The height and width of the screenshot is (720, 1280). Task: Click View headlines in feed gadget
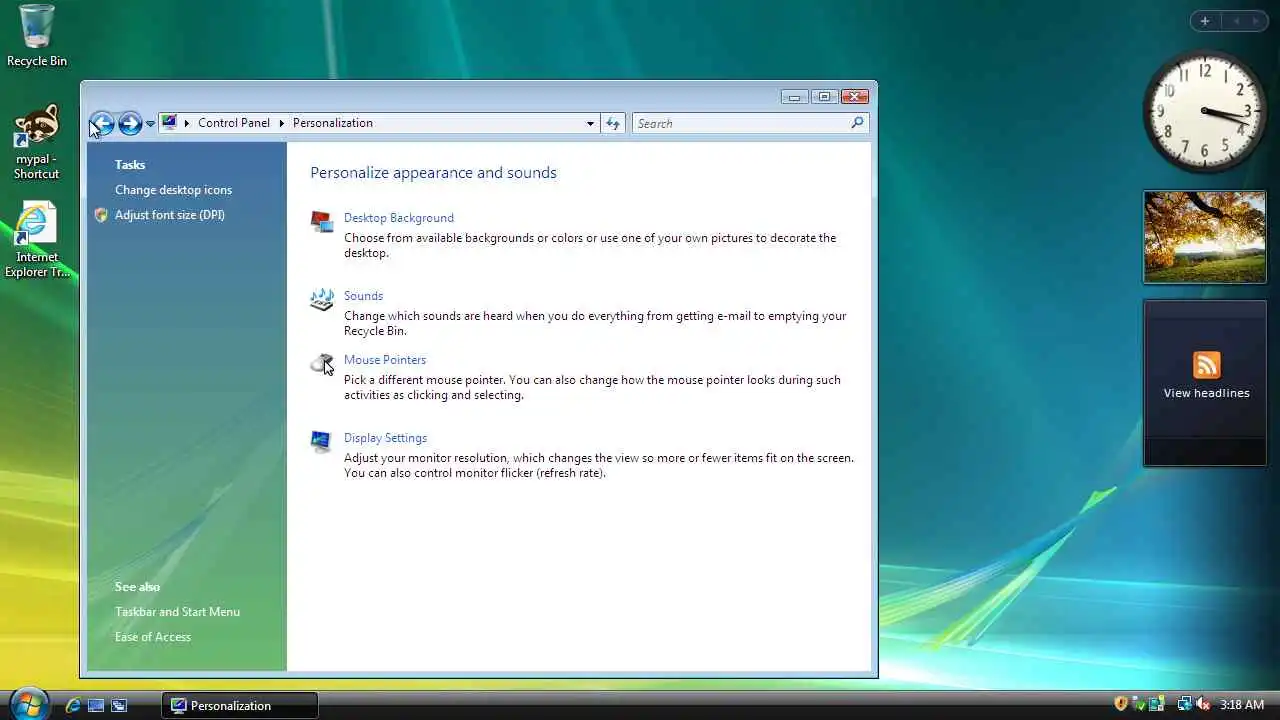point(1206,393)
